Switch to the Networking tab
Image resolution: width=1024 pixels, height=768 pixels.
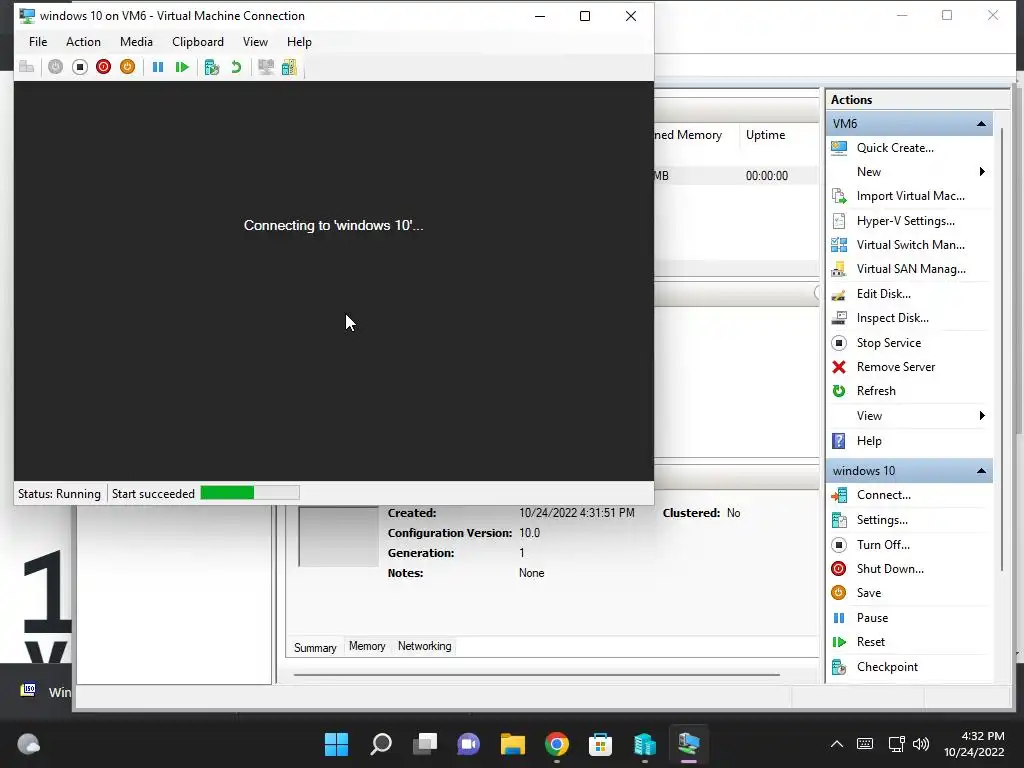[x=424, y=646]
